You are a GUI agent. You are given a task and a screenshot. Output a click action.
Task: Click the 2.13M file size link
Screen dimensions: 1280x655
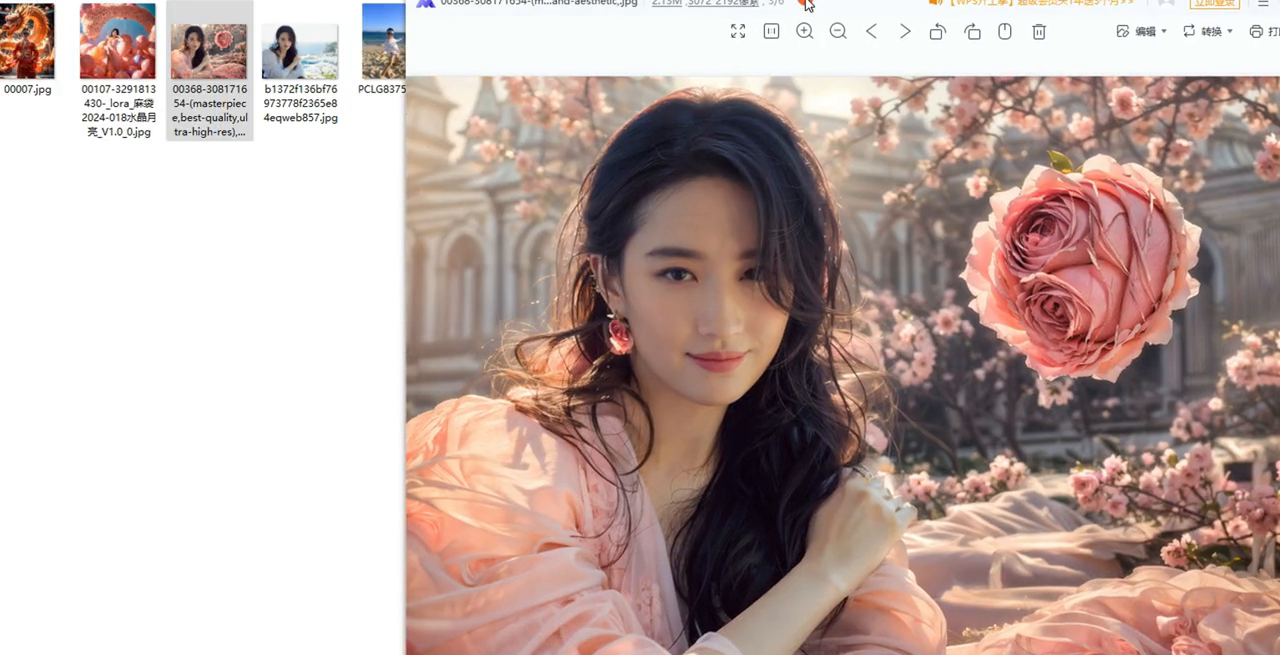[665, 3]
